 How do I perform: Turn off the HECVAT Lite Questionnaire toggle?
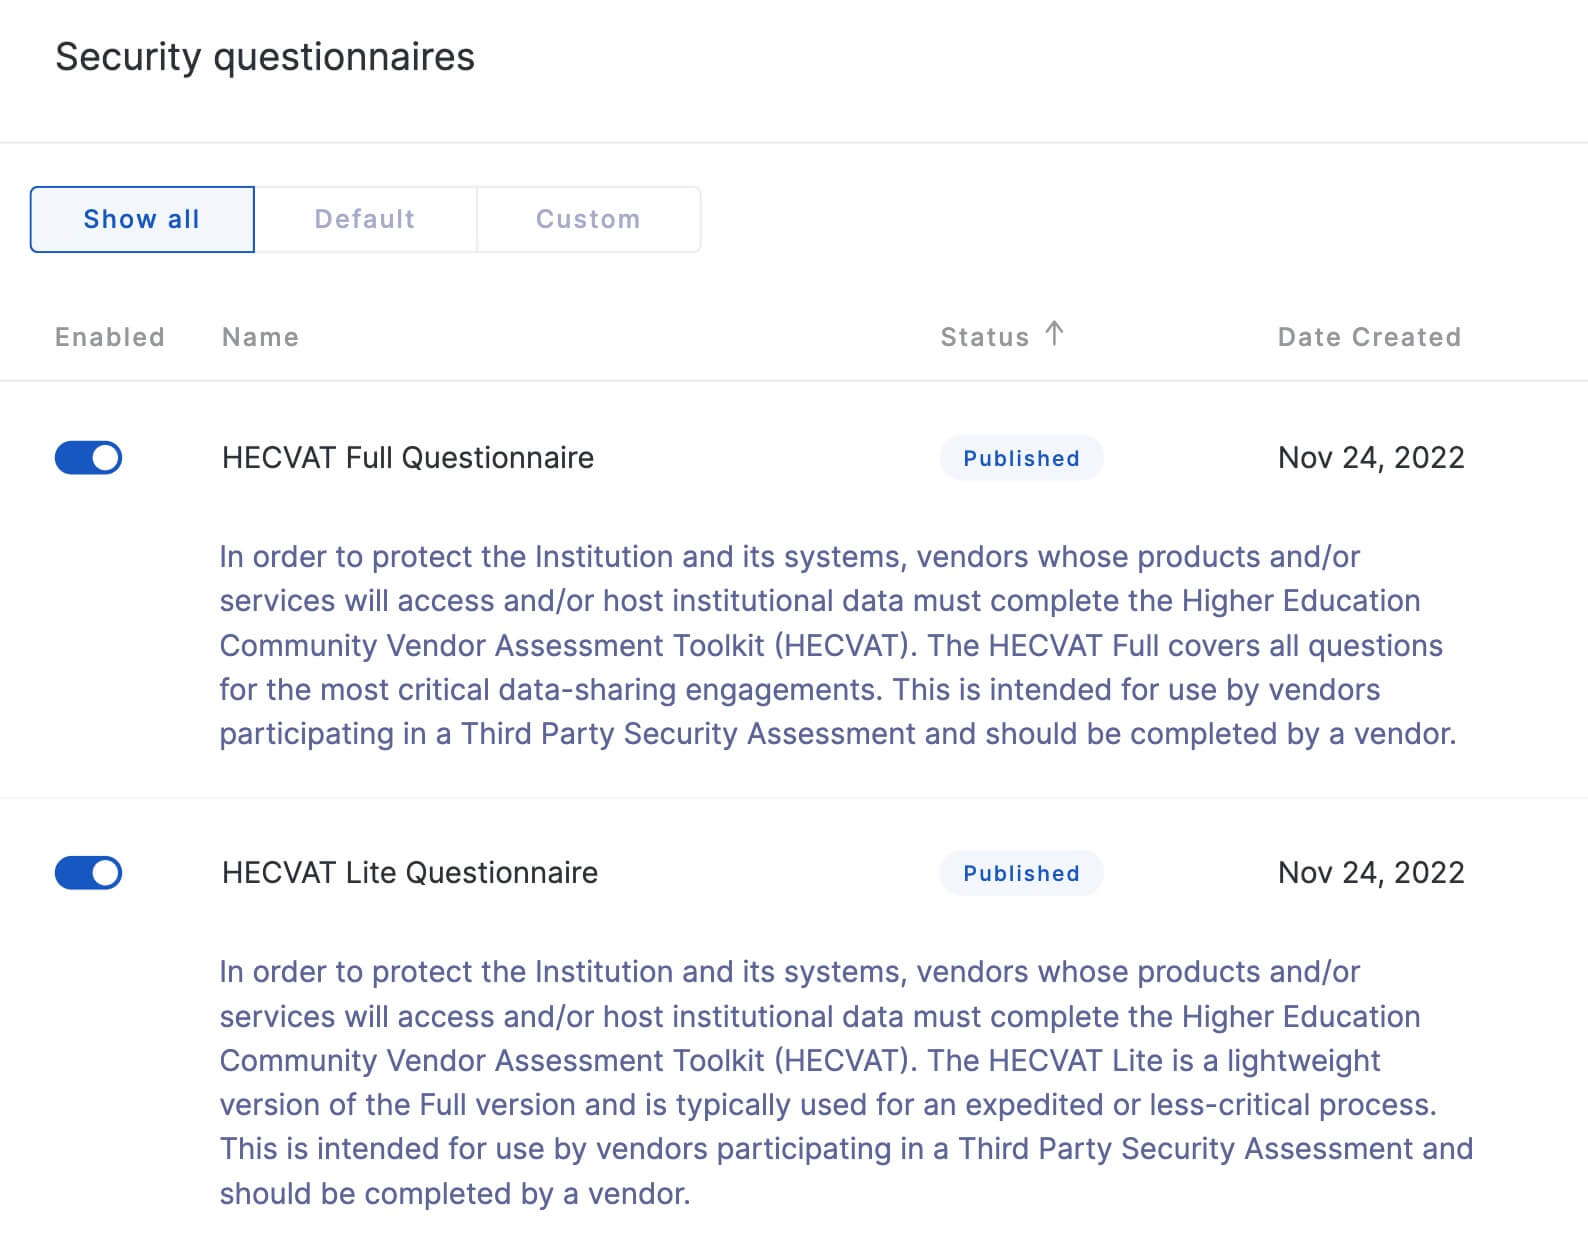[x=89, y=873]
